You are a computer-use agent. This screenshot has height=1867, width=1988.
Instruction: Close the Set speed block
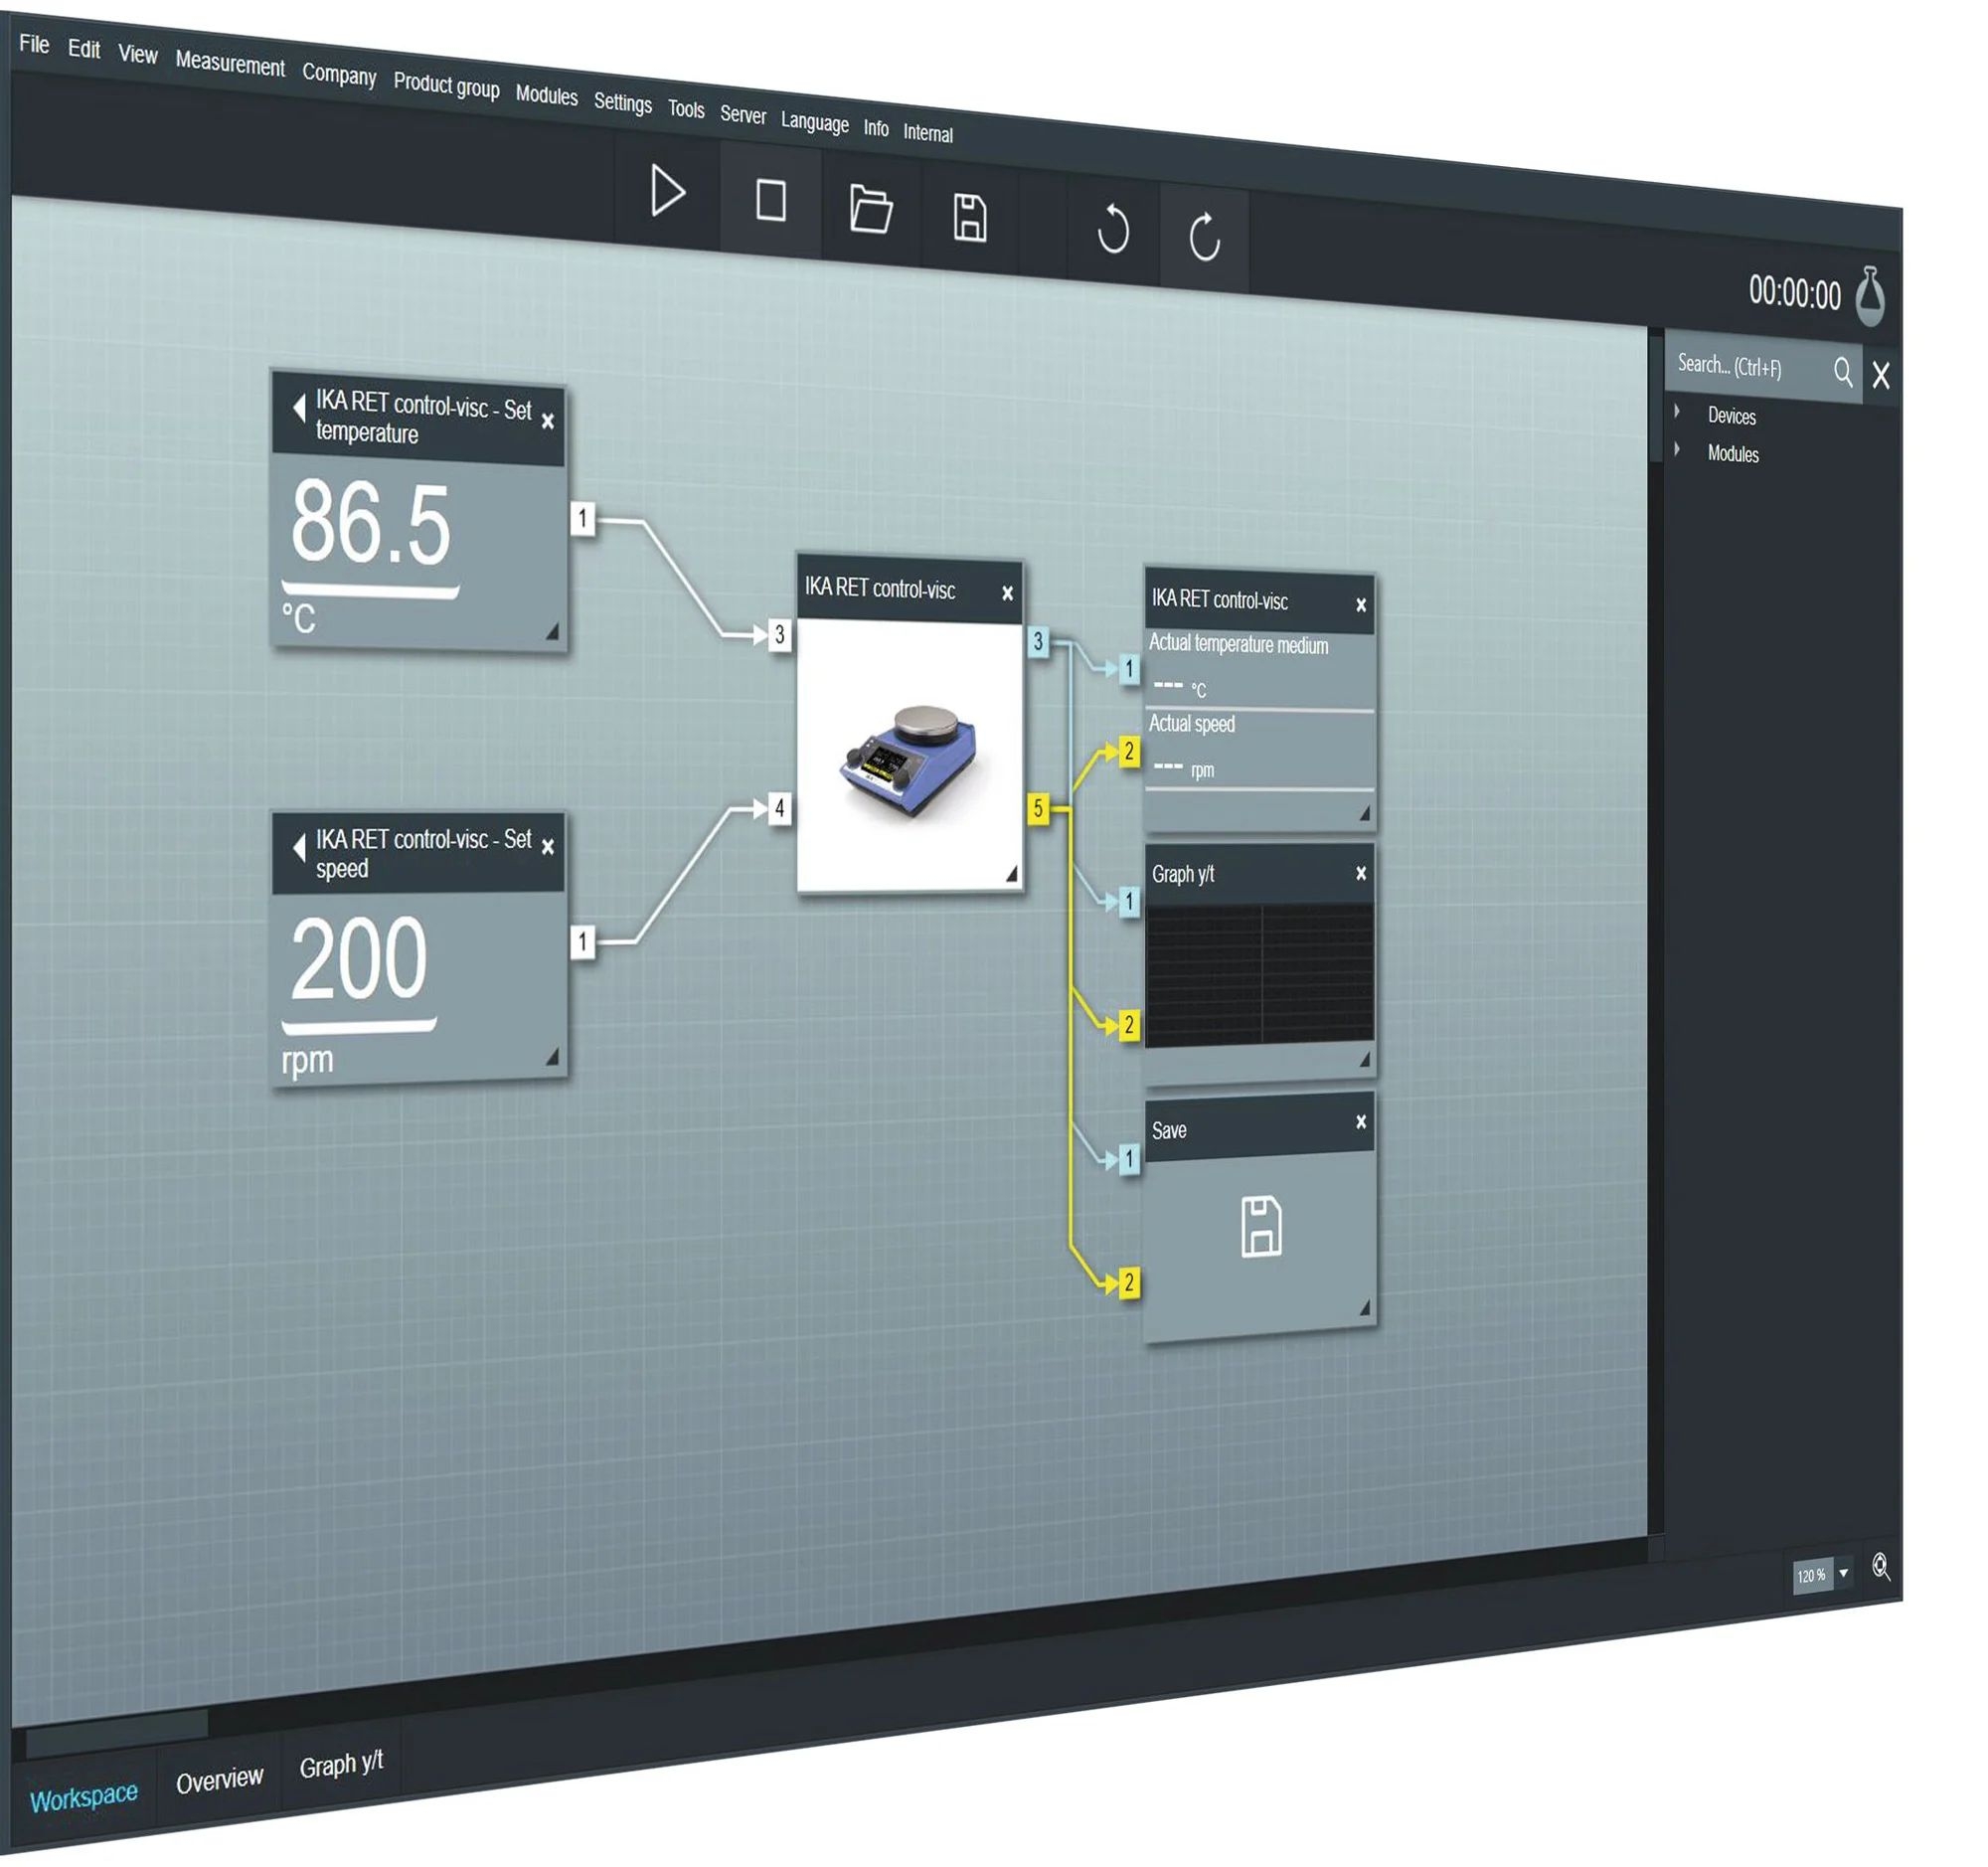548,847
